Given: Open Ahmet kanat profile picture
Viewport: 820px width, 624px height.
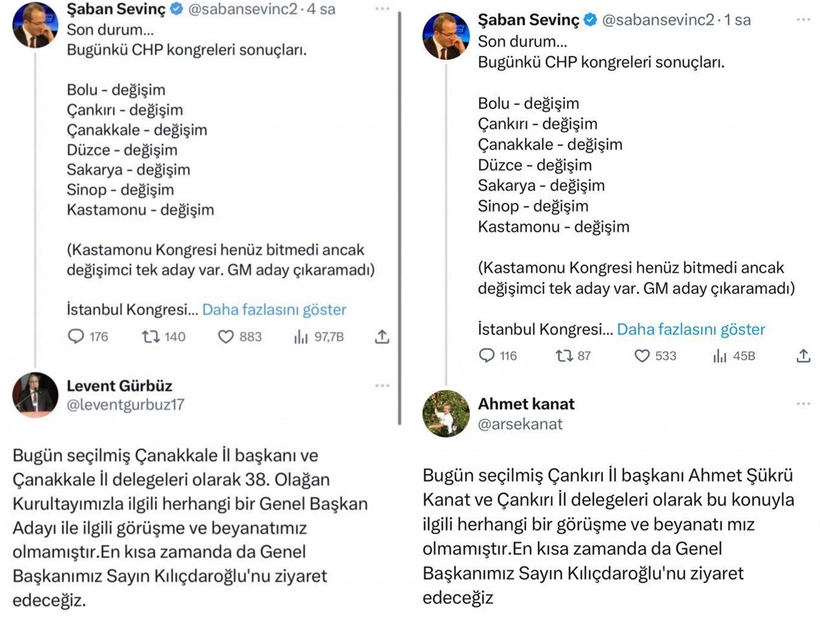Looking at the screenshot, I should pos(446,413).
